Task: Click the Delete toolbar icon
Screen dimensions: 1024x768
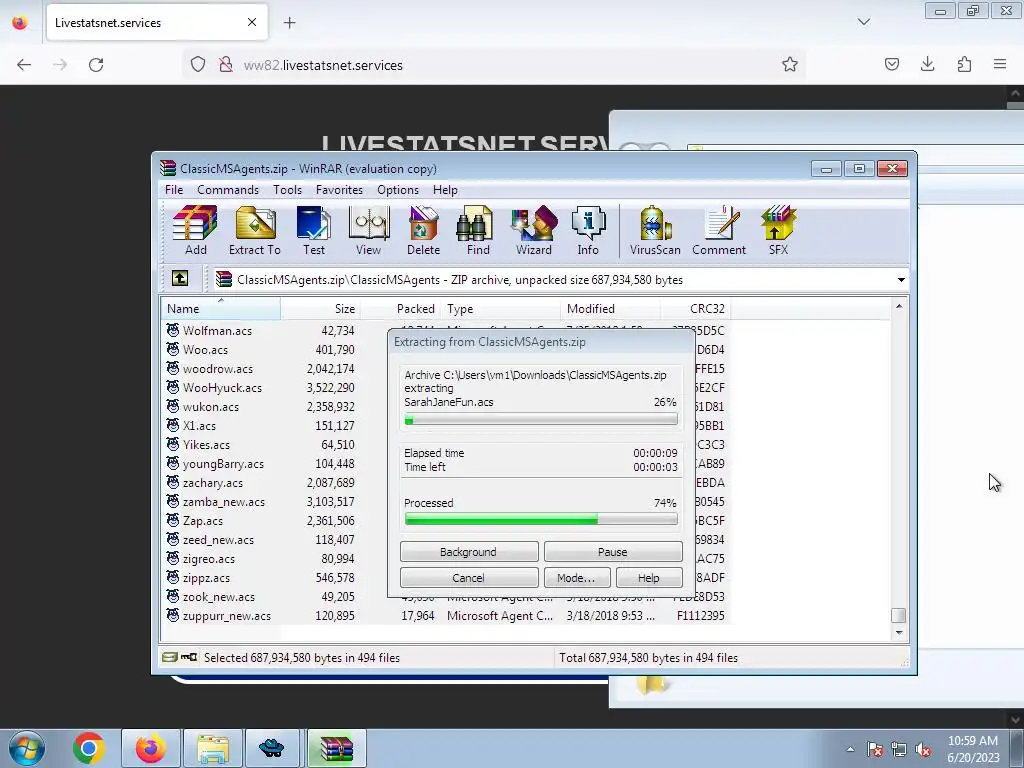Action: [423, 231]
